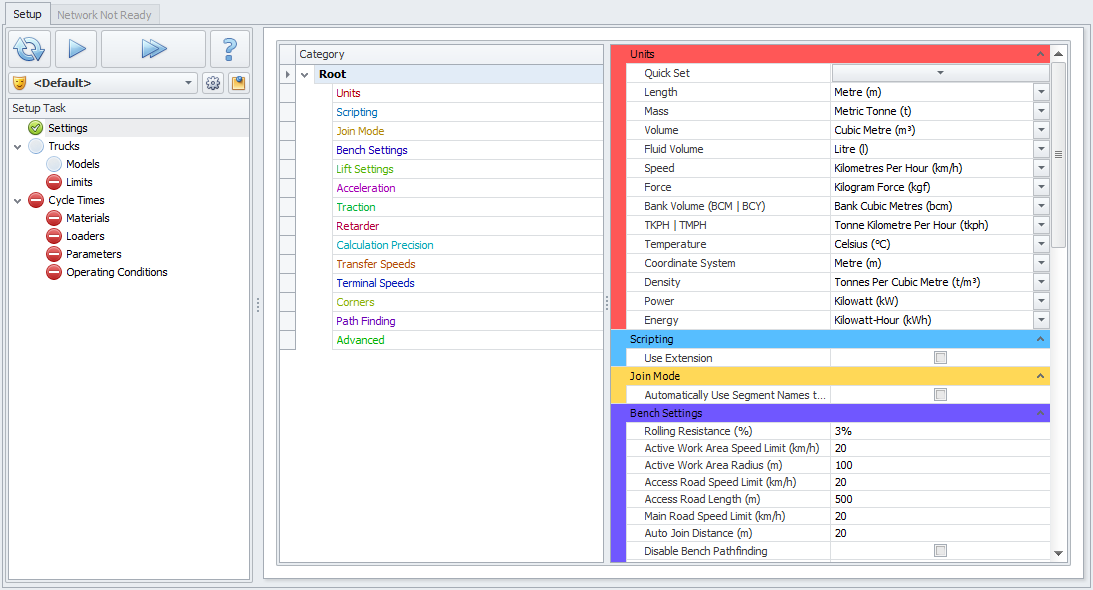Click the red icon next to Materials
The image size is (1093, 590).
54,218
